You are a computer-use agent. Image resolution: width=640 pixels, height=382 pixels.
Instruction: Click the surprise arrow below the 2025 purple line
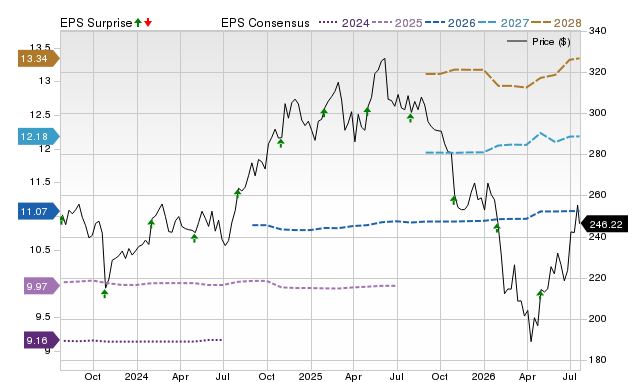[x=105, y=293]
